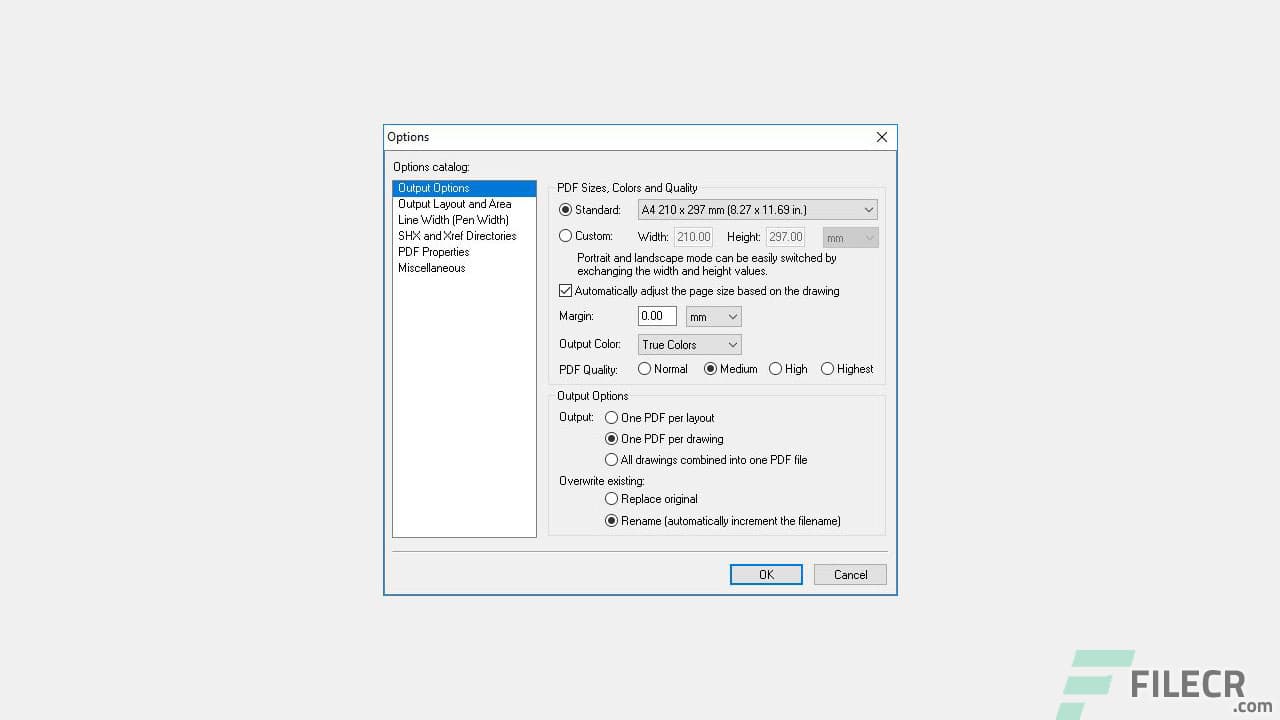Open the standard paper size dropdown
The width and height of the screenshot is (1280, 720).
(x=867, y=209)
